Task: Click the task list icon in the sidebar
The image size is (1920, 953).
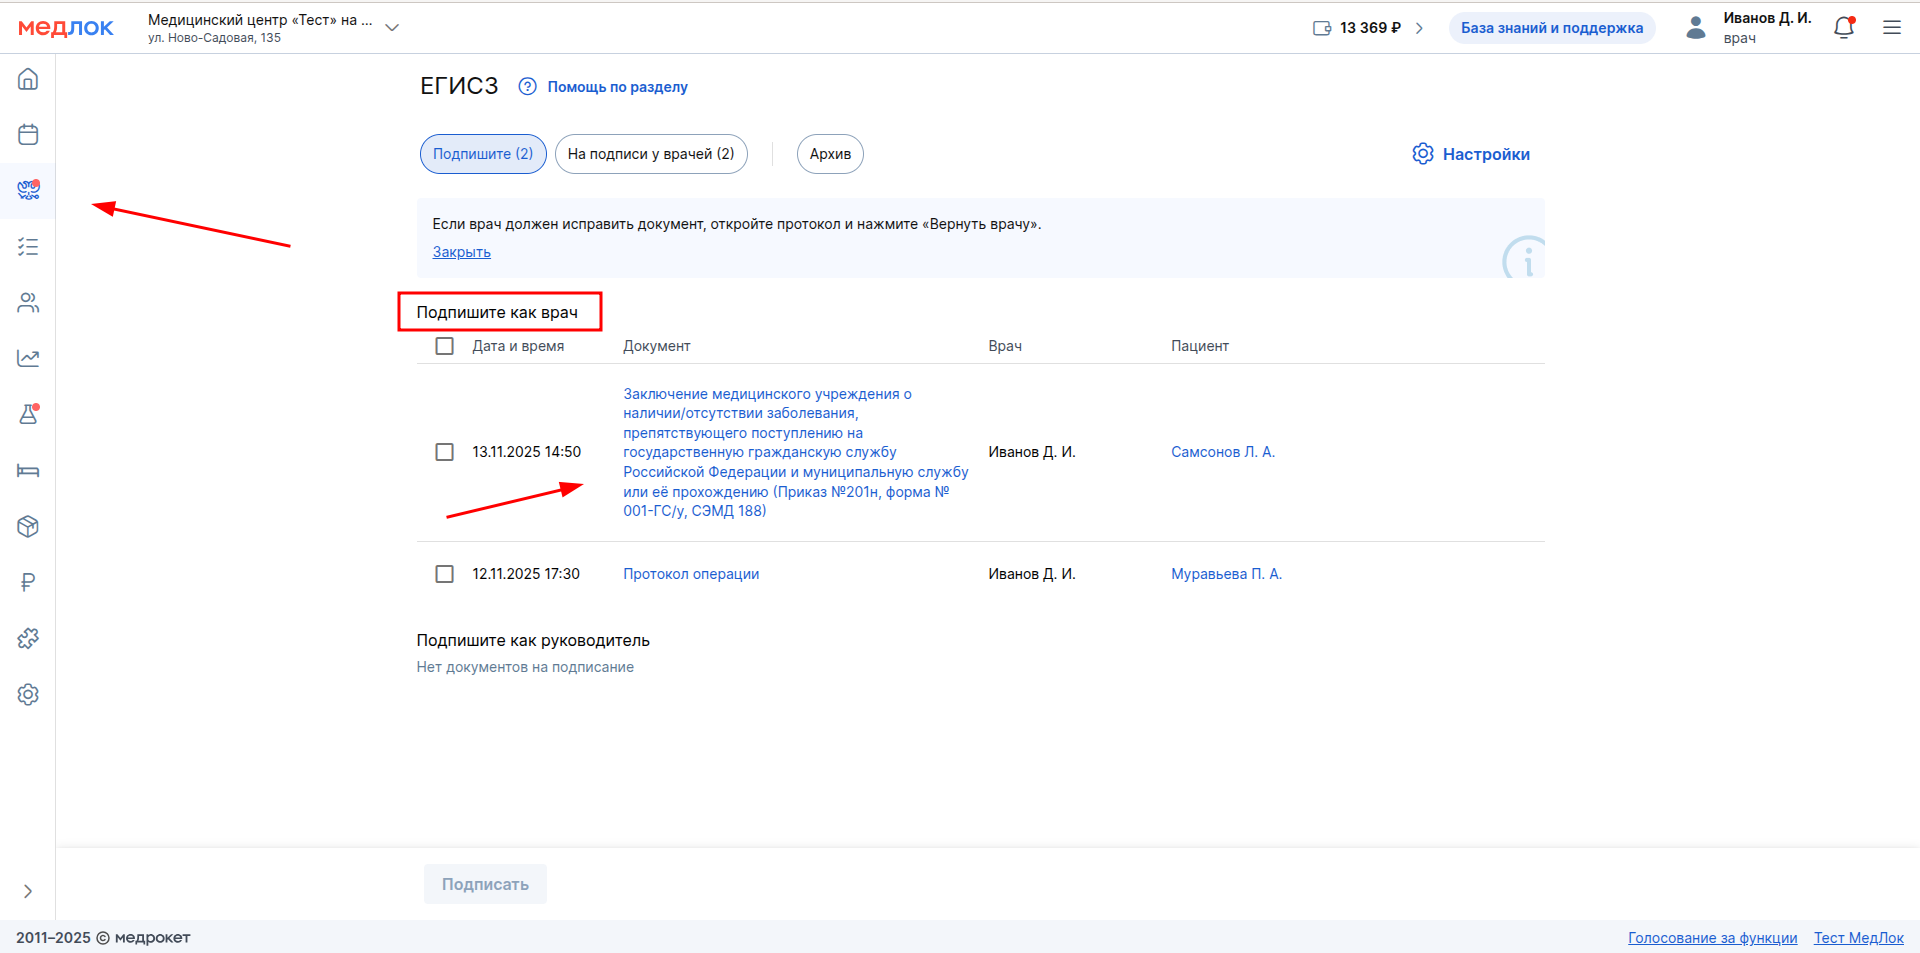Action: [28, 247]
